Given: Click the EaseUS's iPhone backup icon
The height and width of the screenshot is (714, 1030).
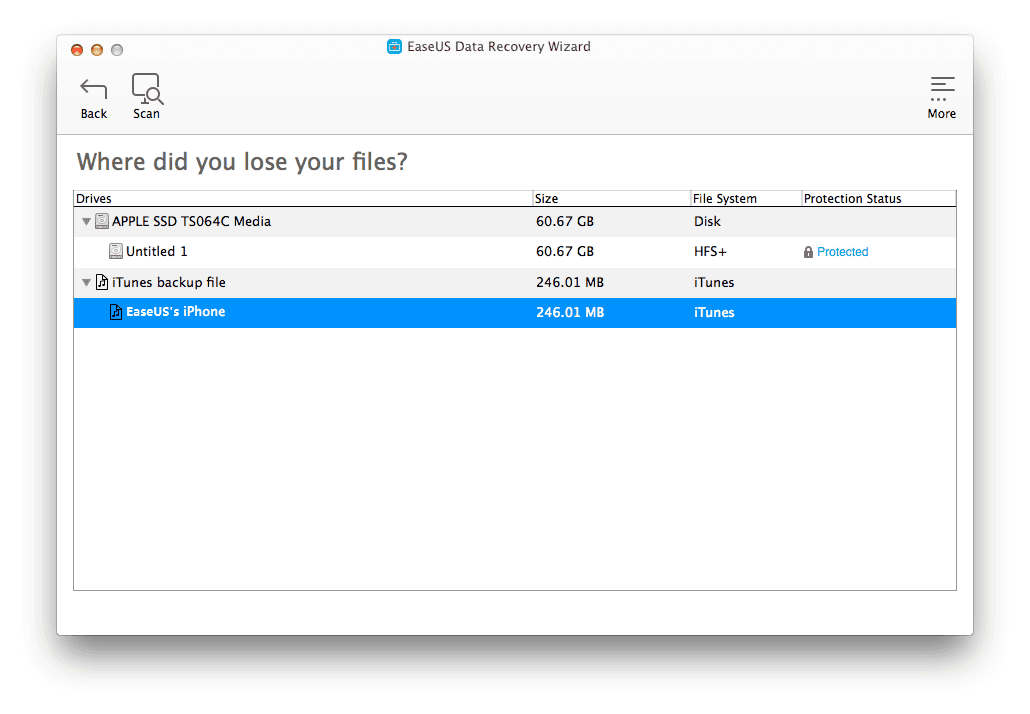Looking at the screenshot, I should pyautogui.click(x=116, y=312).
